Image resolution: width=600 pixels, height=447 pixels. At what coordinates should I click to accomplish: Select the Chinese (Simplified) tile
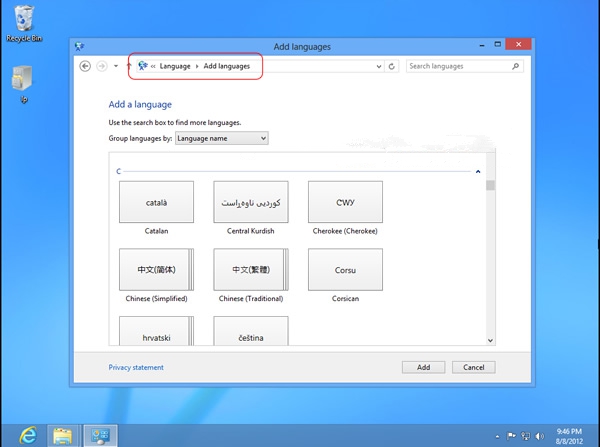[x=155, y=270]
